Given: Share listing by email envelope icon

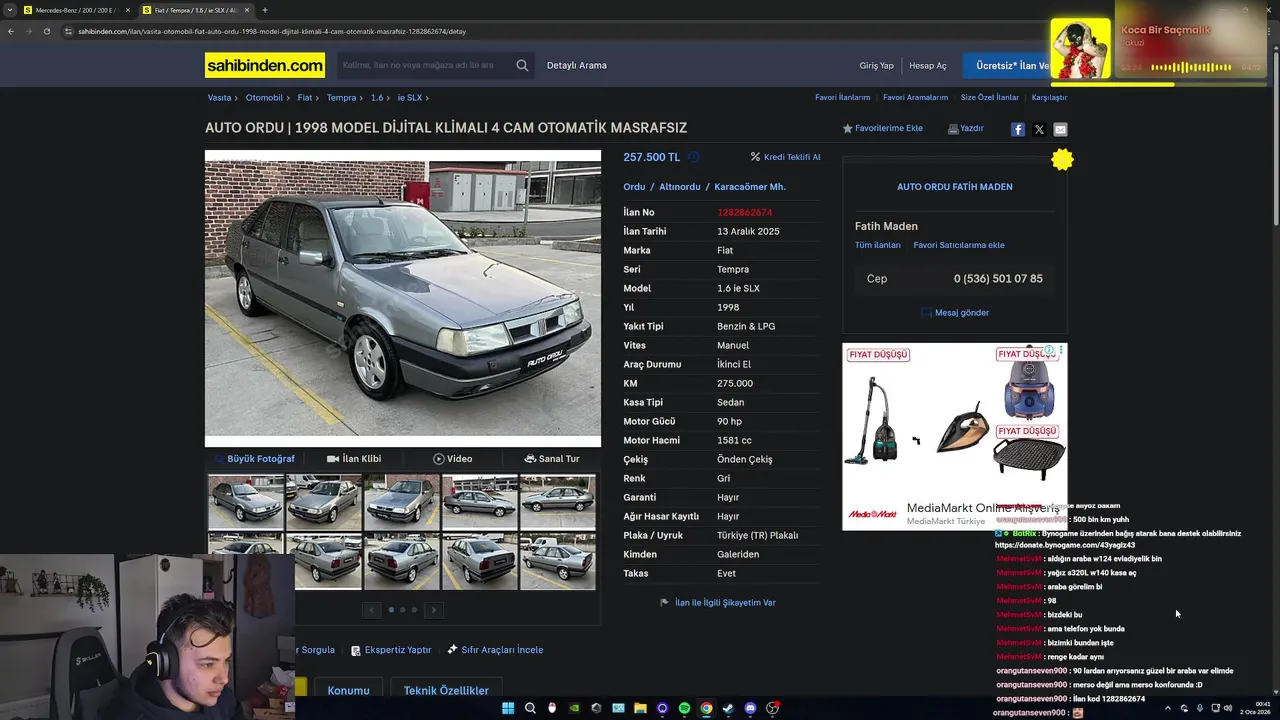Looking at the screenshot, I should pos(1060,129).
